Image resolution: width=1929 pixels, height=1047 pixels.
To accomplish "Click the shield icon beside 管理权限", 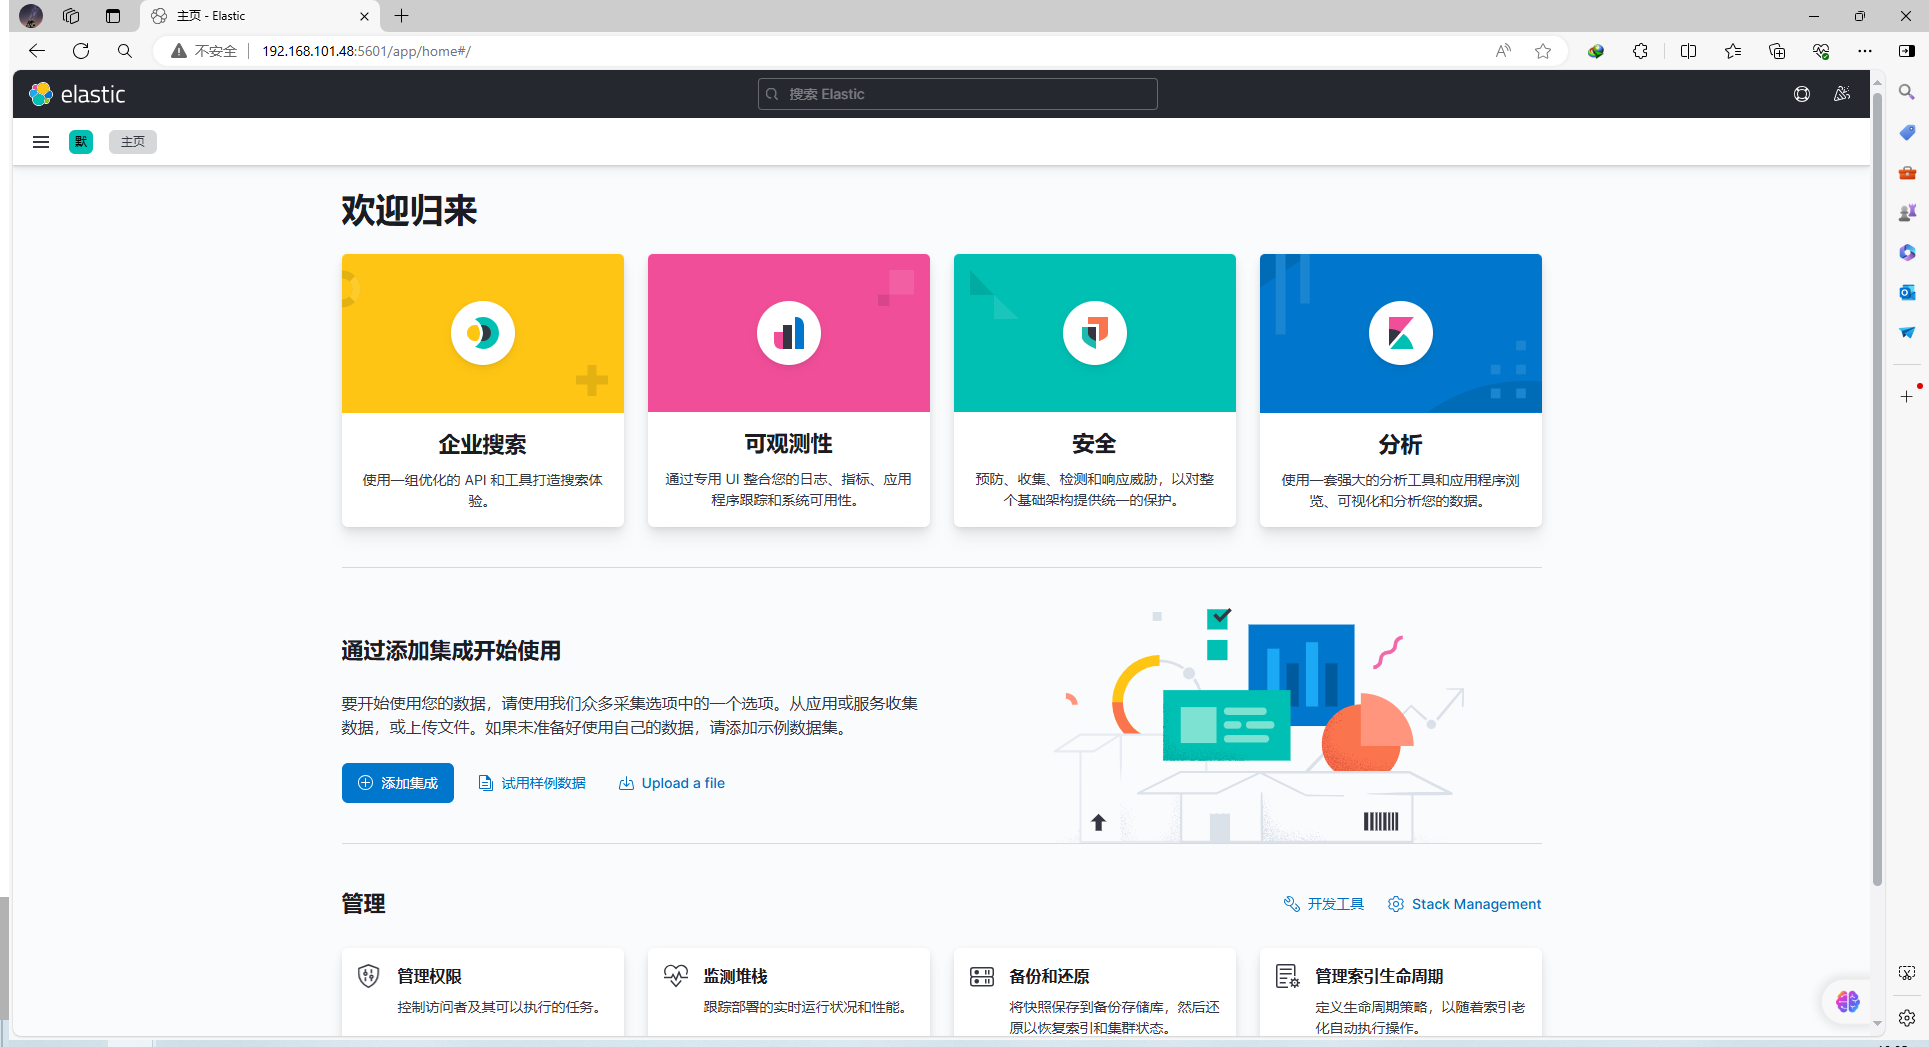I will pos(369,976).
